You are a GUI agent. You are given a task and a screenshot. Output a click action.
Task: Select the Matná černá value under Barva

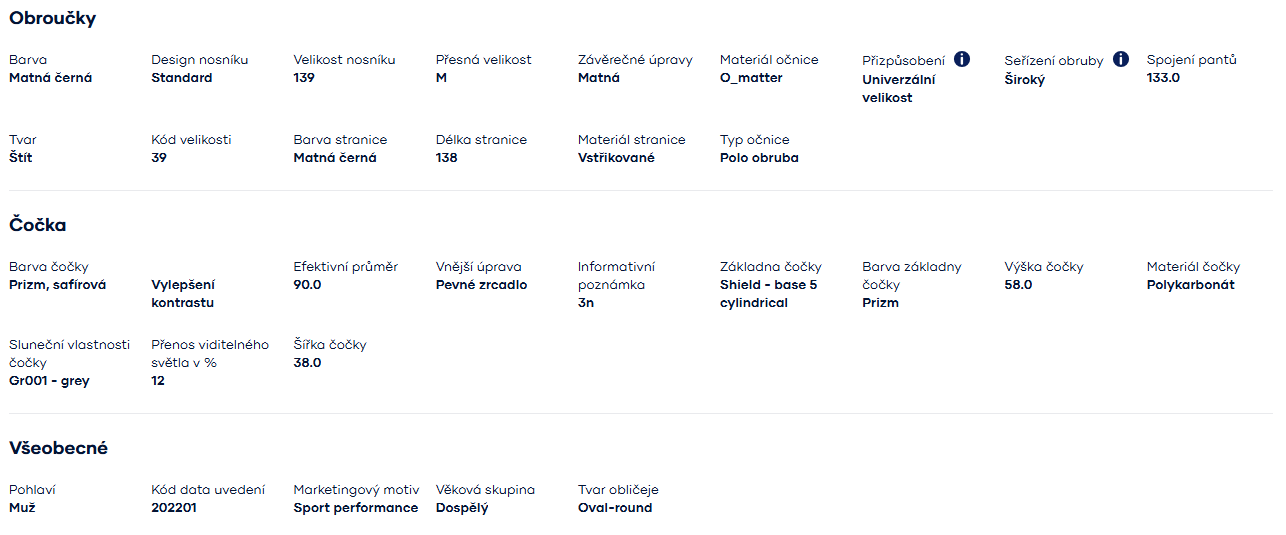[50, 78]
